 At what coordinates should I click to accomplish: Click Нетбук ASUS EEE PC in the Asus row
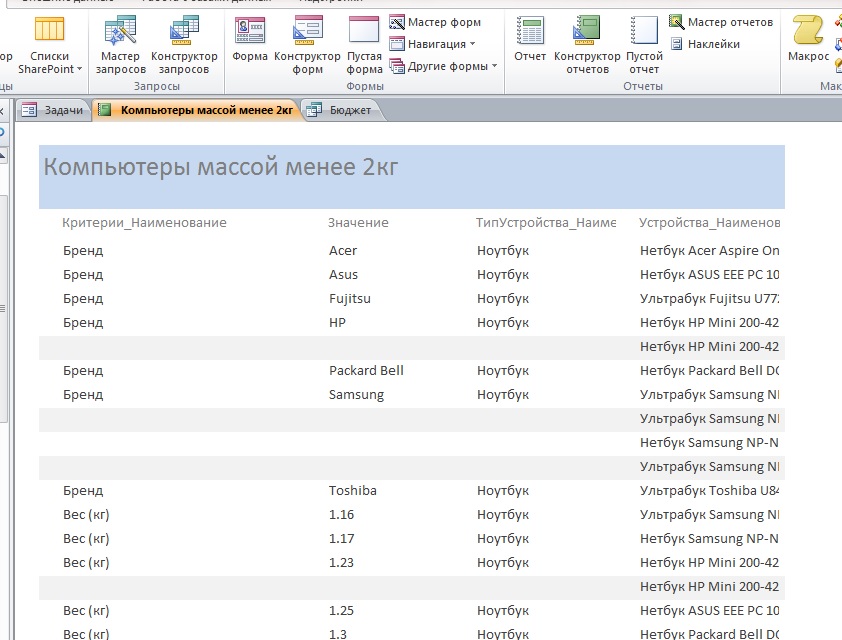709,275
